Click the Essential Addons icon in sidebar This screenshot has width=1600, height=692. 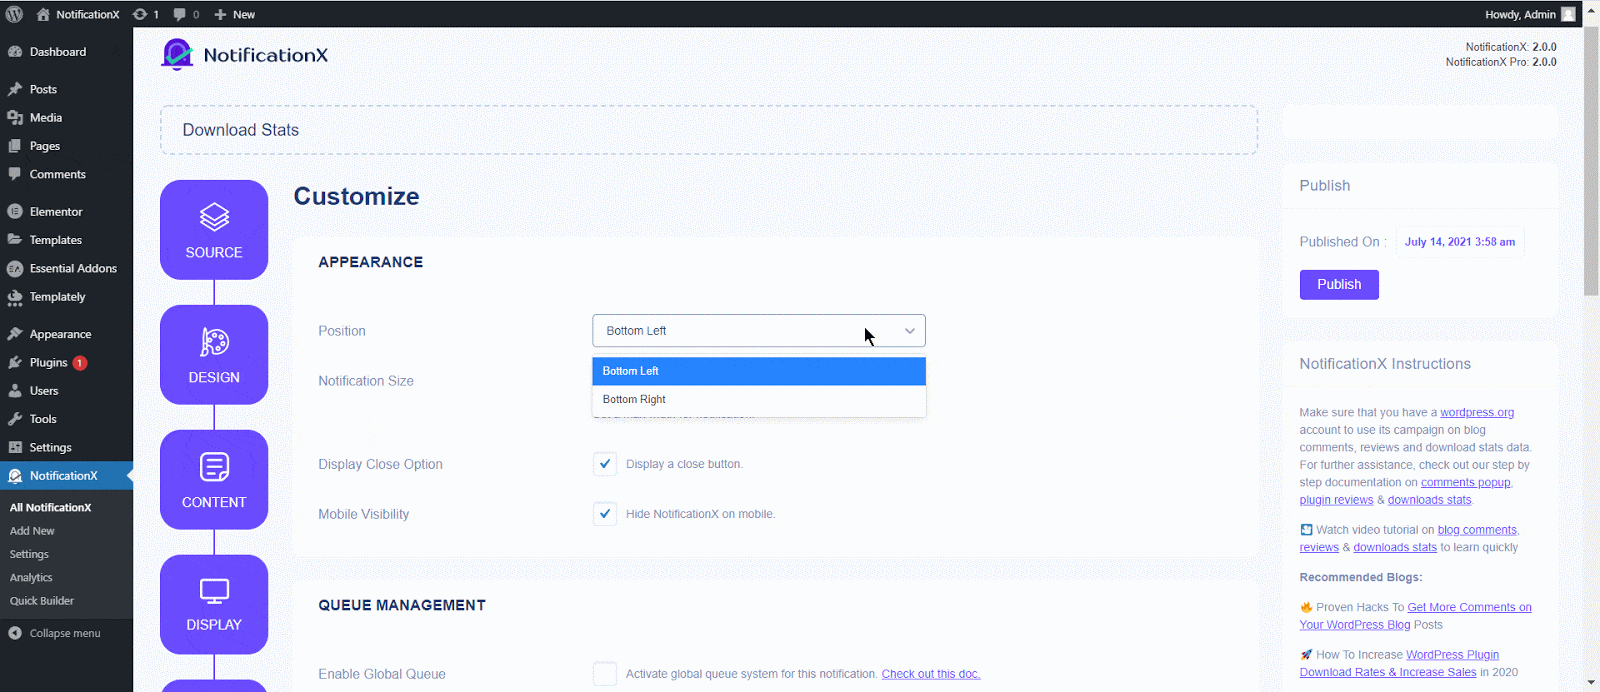15,269
